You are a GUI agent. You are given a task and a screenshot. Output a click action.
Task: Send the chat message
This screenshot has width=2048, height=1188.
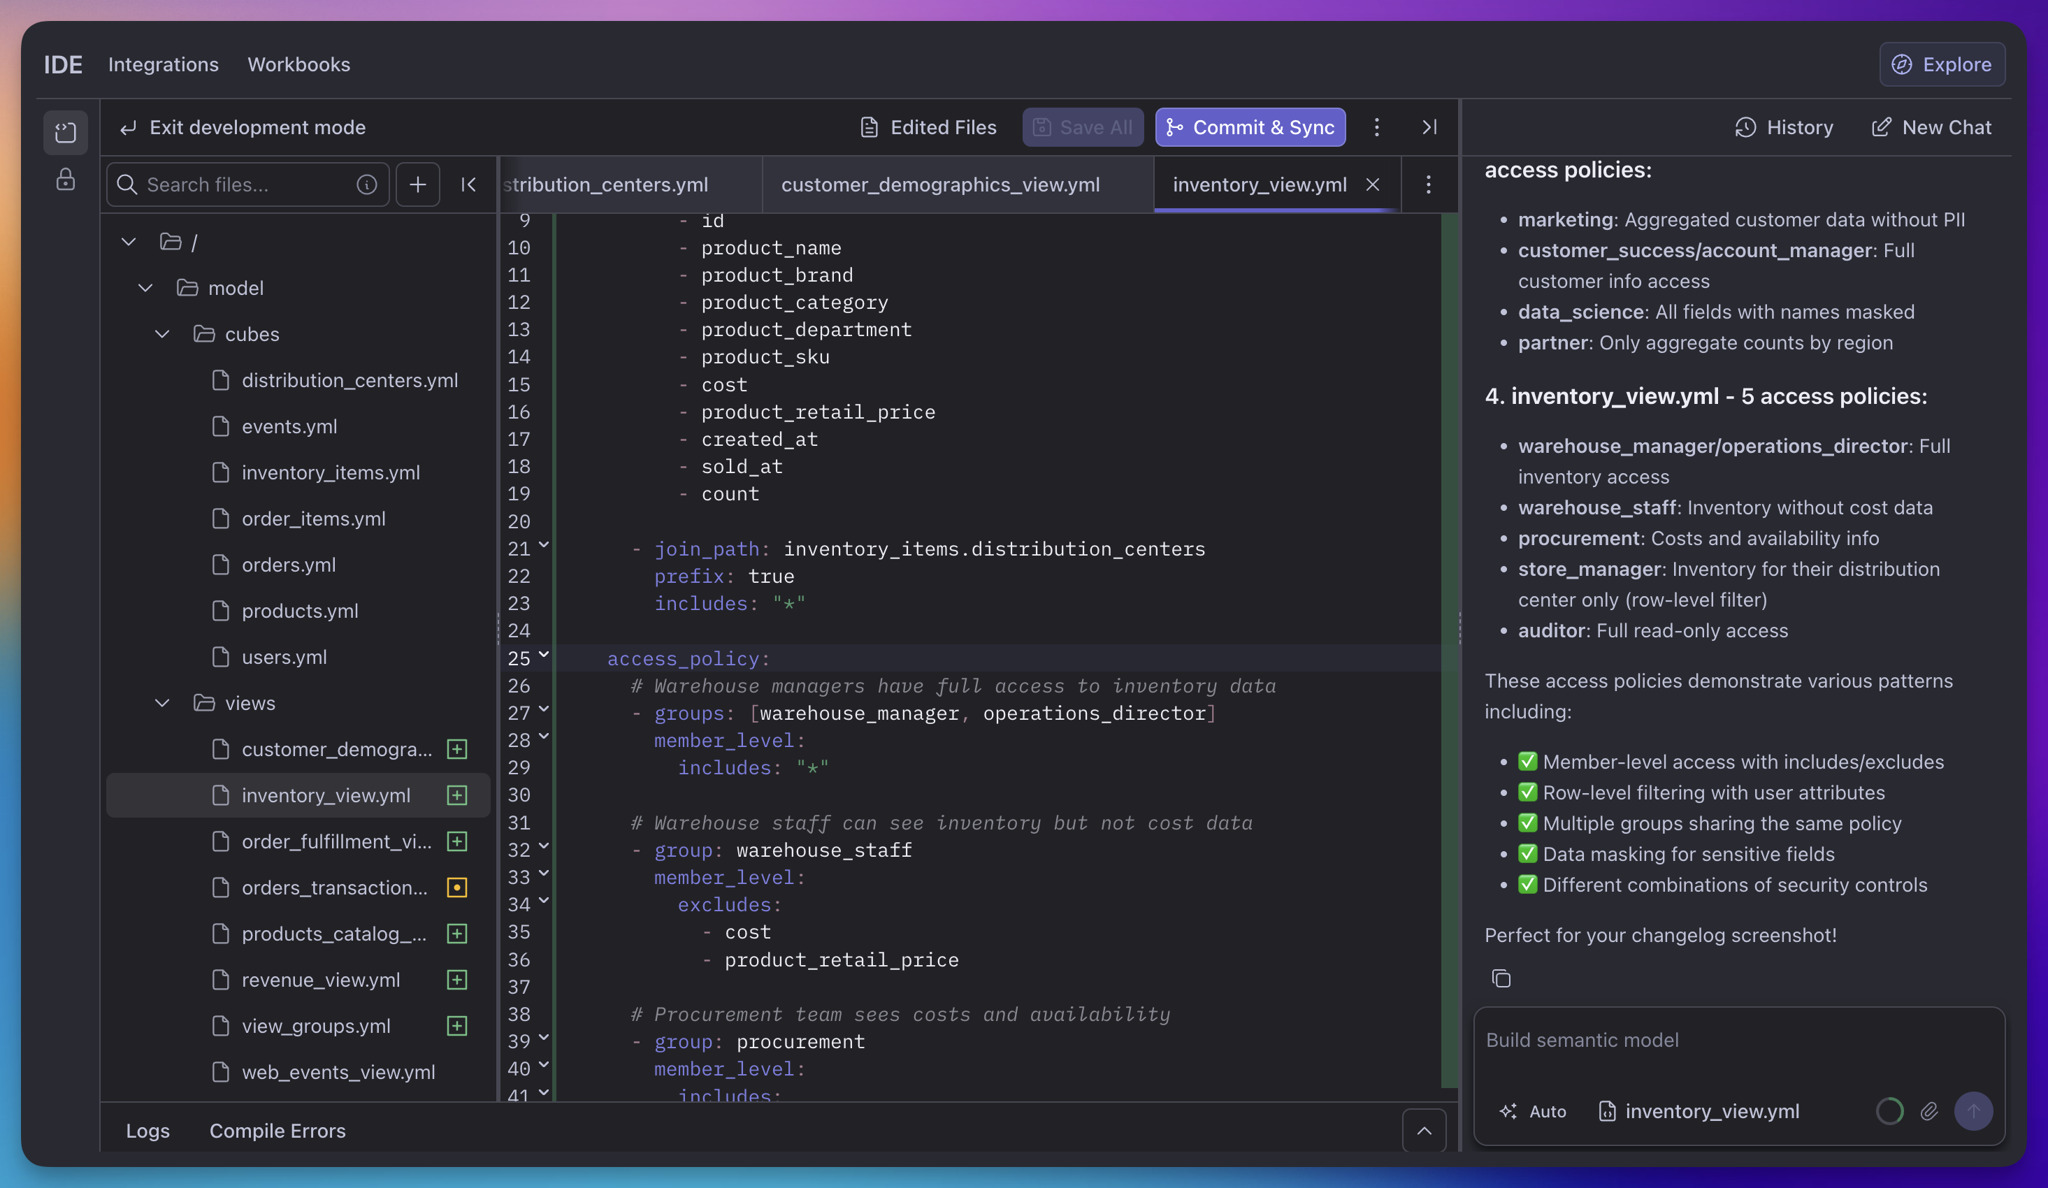pos(1974,1111)
